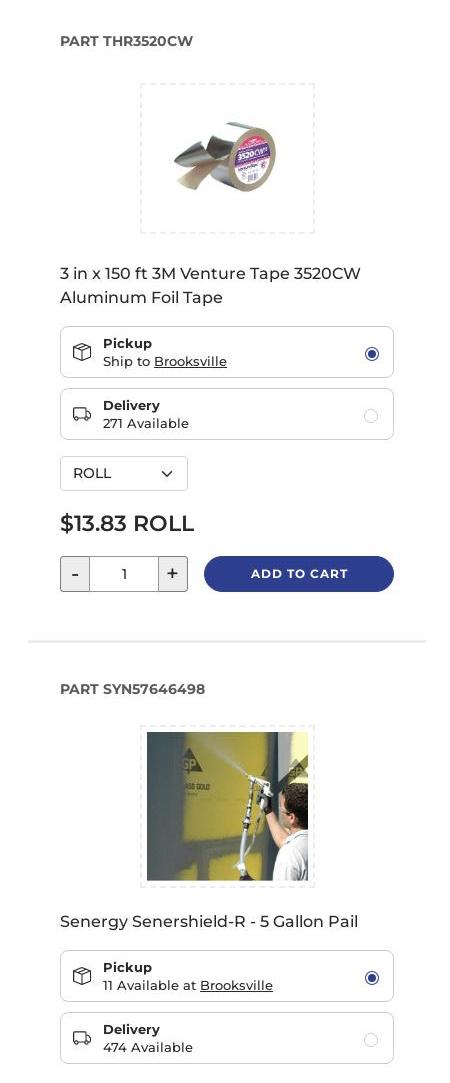The width and height of the screenshot is (450, 1083).
Task: Open the ROLL unit dropdown
Action: coord(124,474)
